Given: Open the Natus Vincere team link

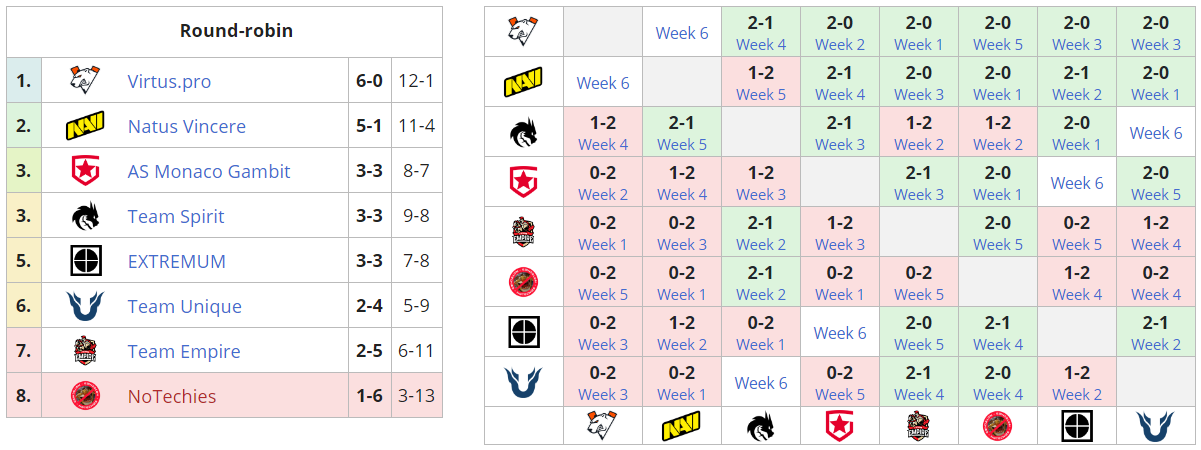Looking at the screenshot, I should (186, 127).
